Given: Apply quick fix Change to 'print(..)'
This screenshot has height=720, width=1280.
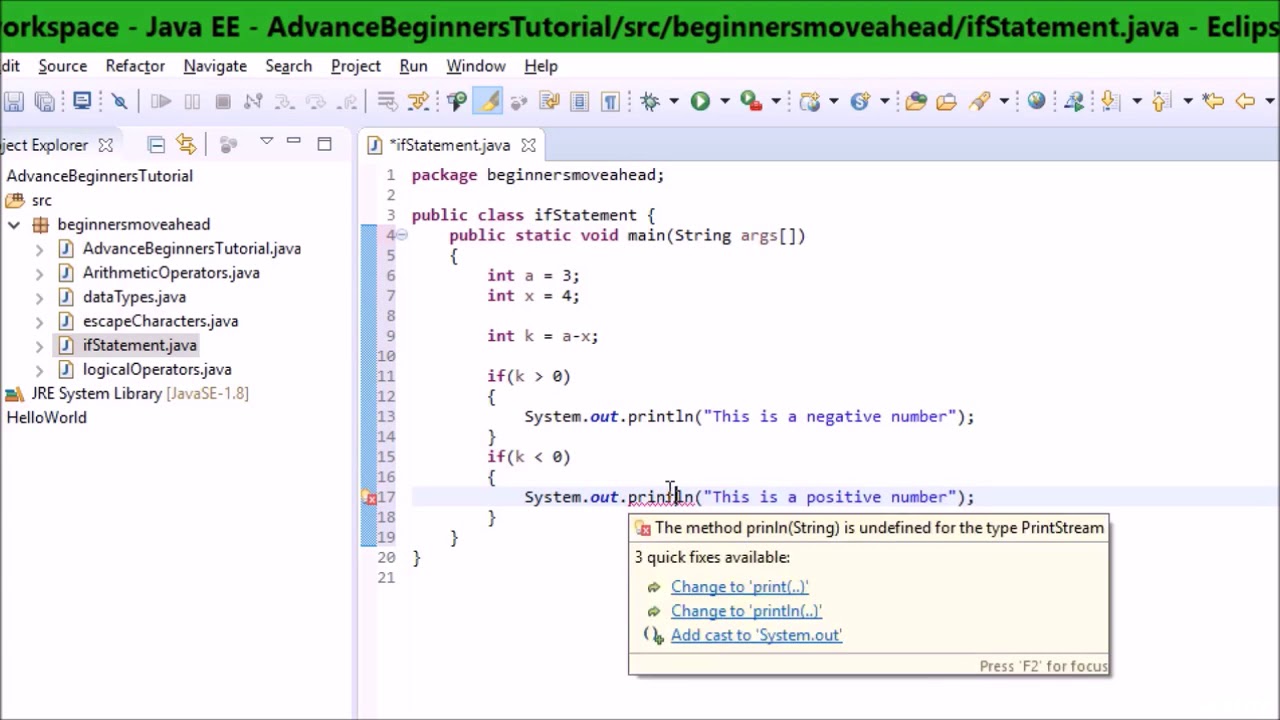Looking at the screenshot, I should [739, 587].
